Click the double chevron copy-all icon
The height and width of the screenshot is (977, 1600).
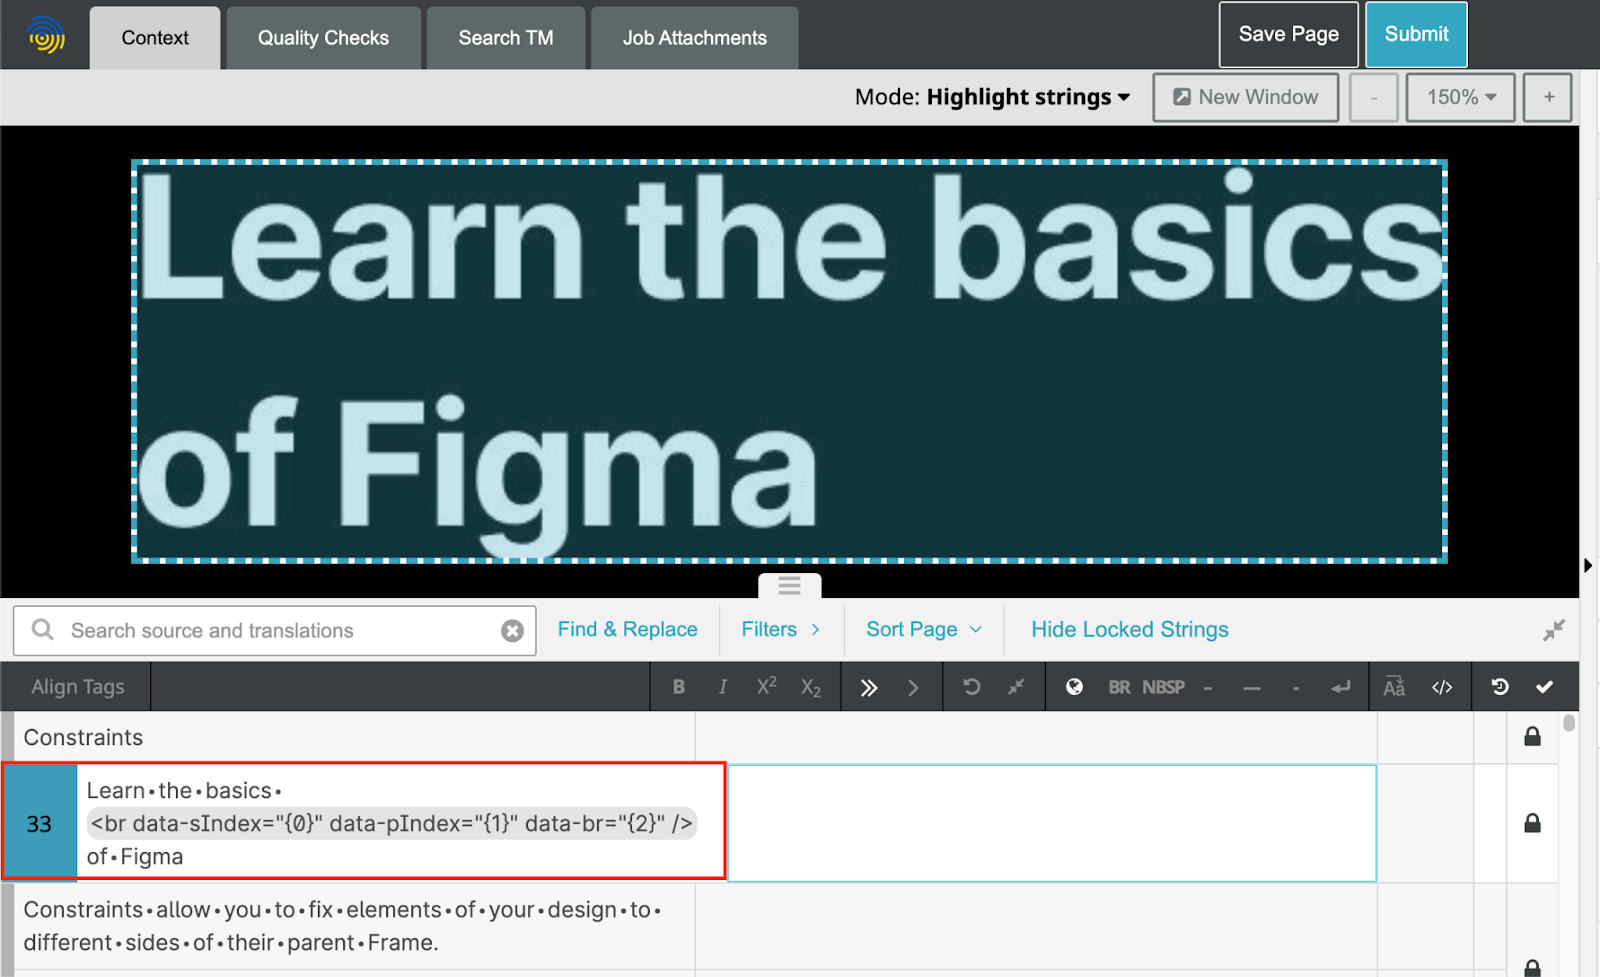(868, 687)
